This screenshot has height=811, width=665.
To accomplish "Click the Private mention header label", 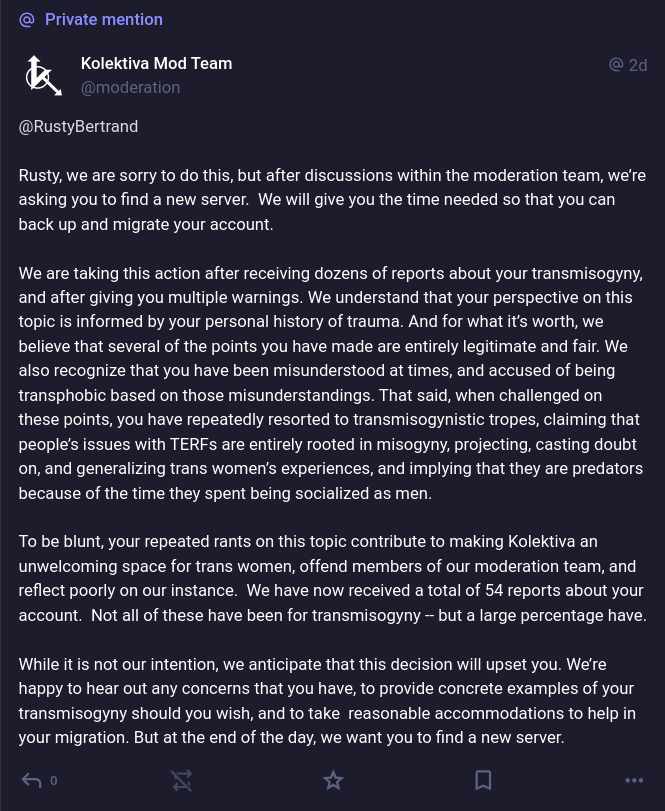I will 103,20.
